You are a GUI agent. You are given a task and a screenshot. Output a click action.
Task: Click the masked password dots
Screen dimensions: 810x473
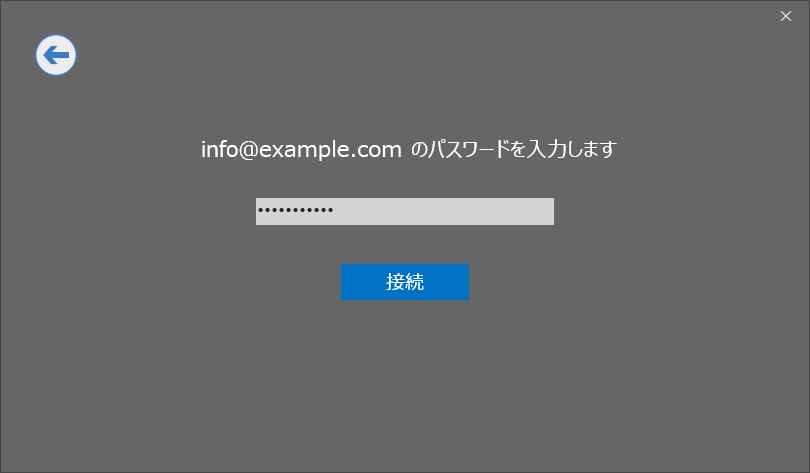[295, 210]
